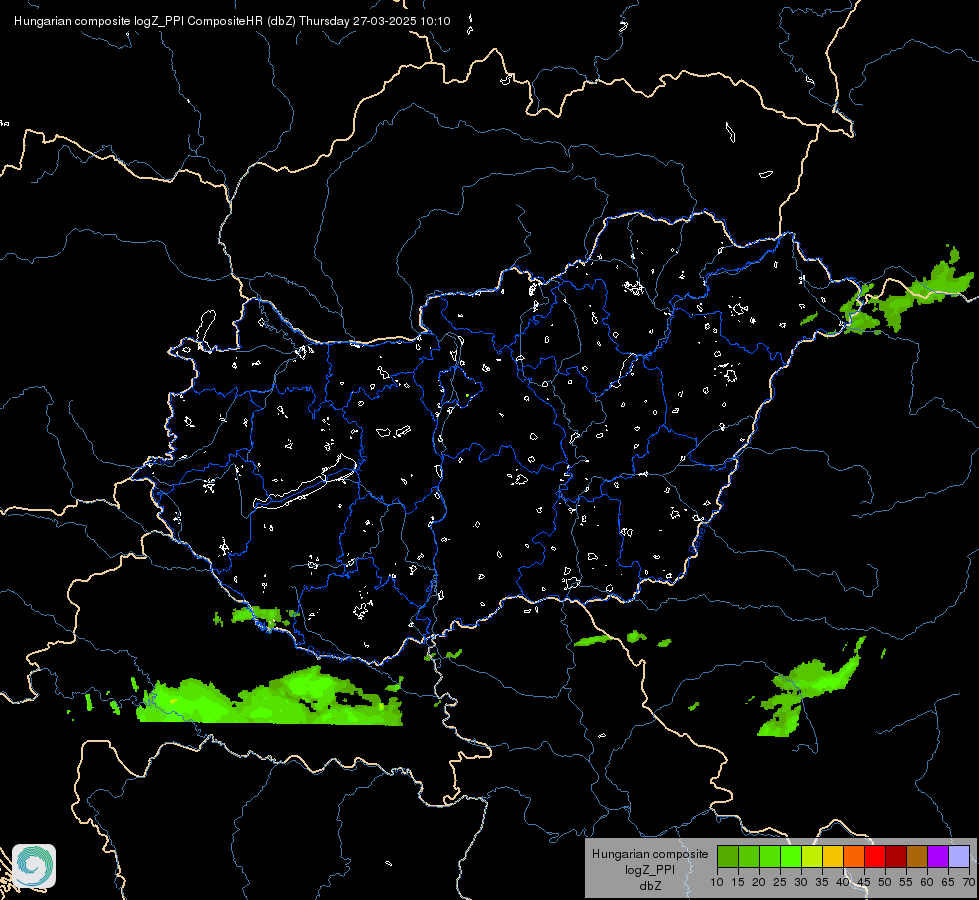Click the white outline of Lake Balaton

point(305,483)
